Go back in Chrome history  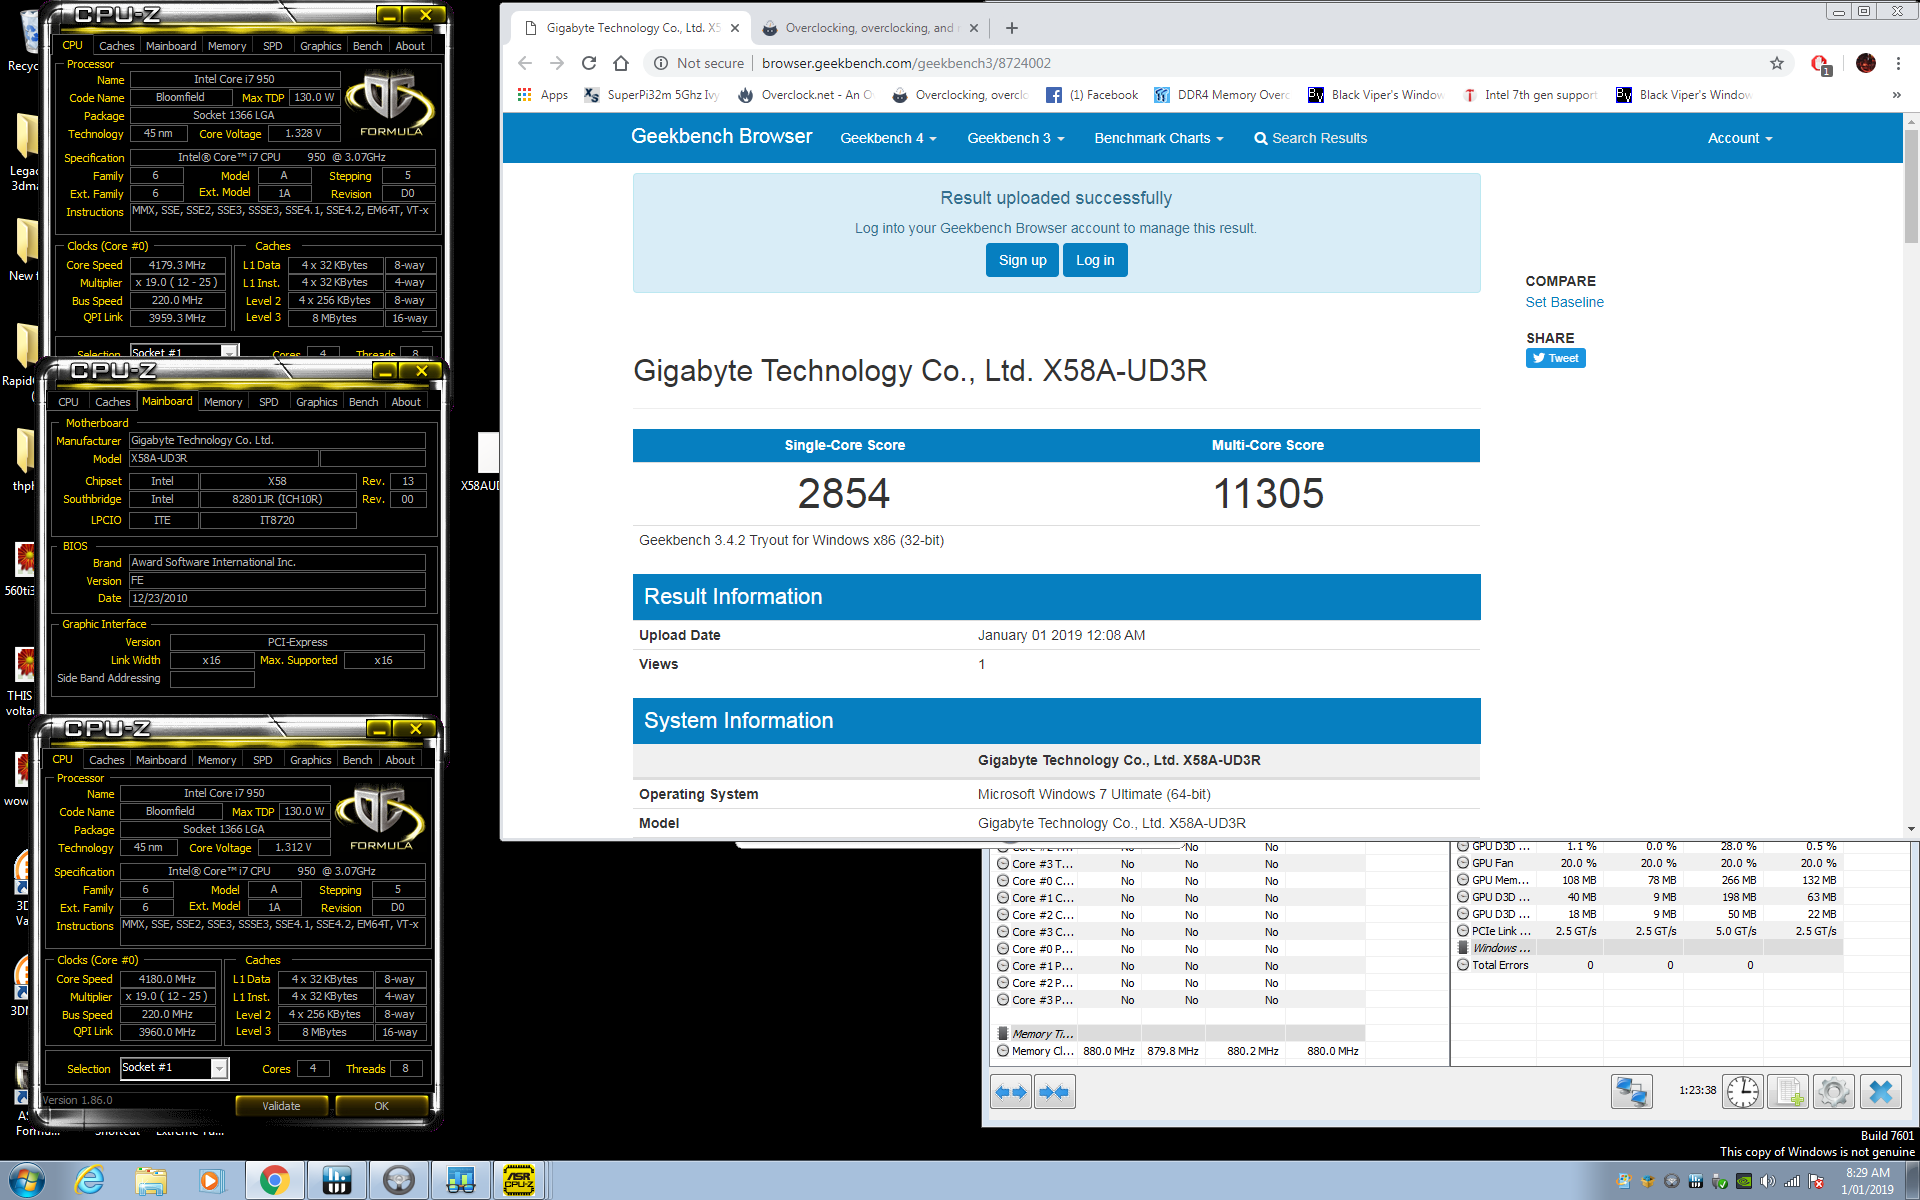point(525,63)
